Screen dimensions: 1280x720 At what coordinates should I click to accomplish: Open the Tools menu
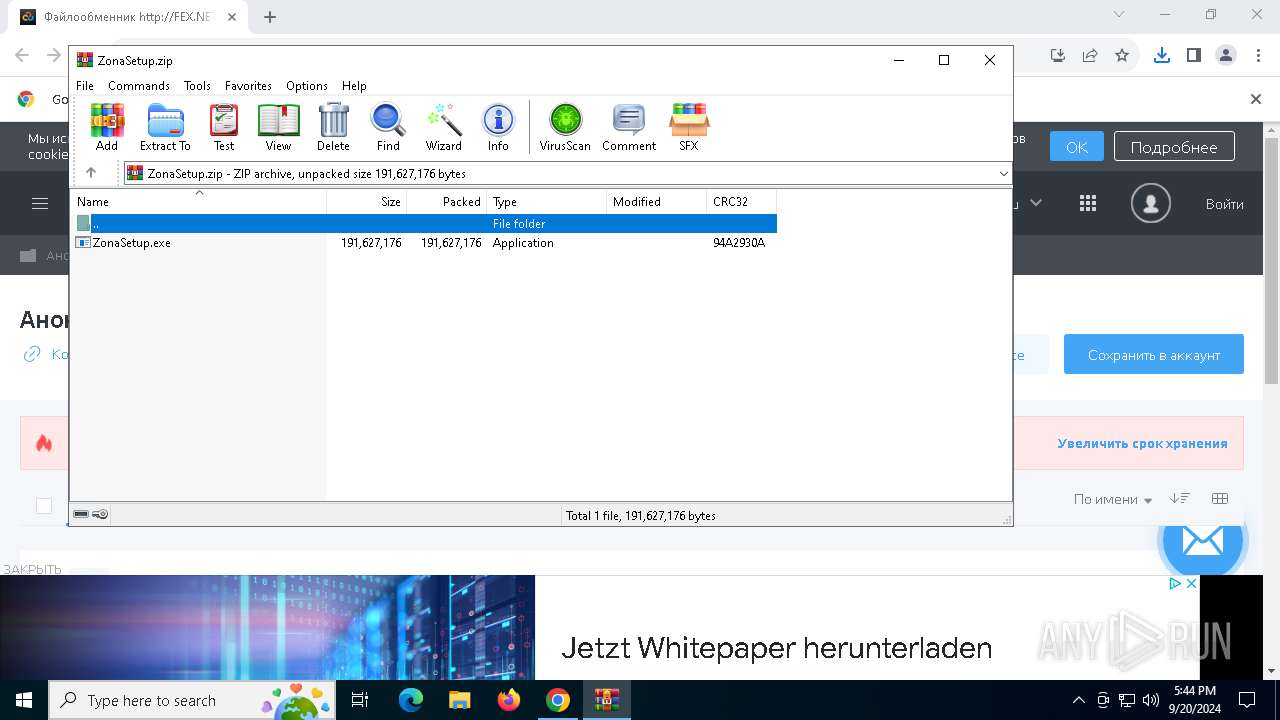[x=197, y=86]
